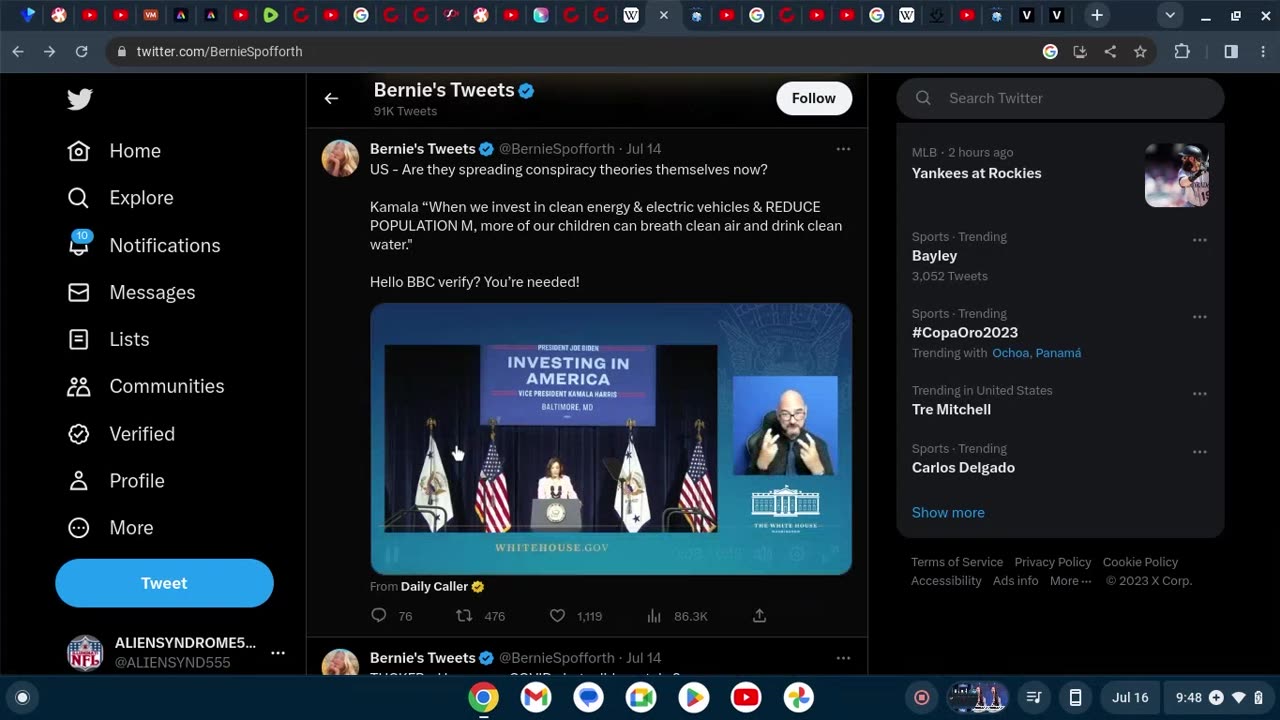
Task: Open Bernie's Tweets avatar on first tweet
Action: [340, 158]
